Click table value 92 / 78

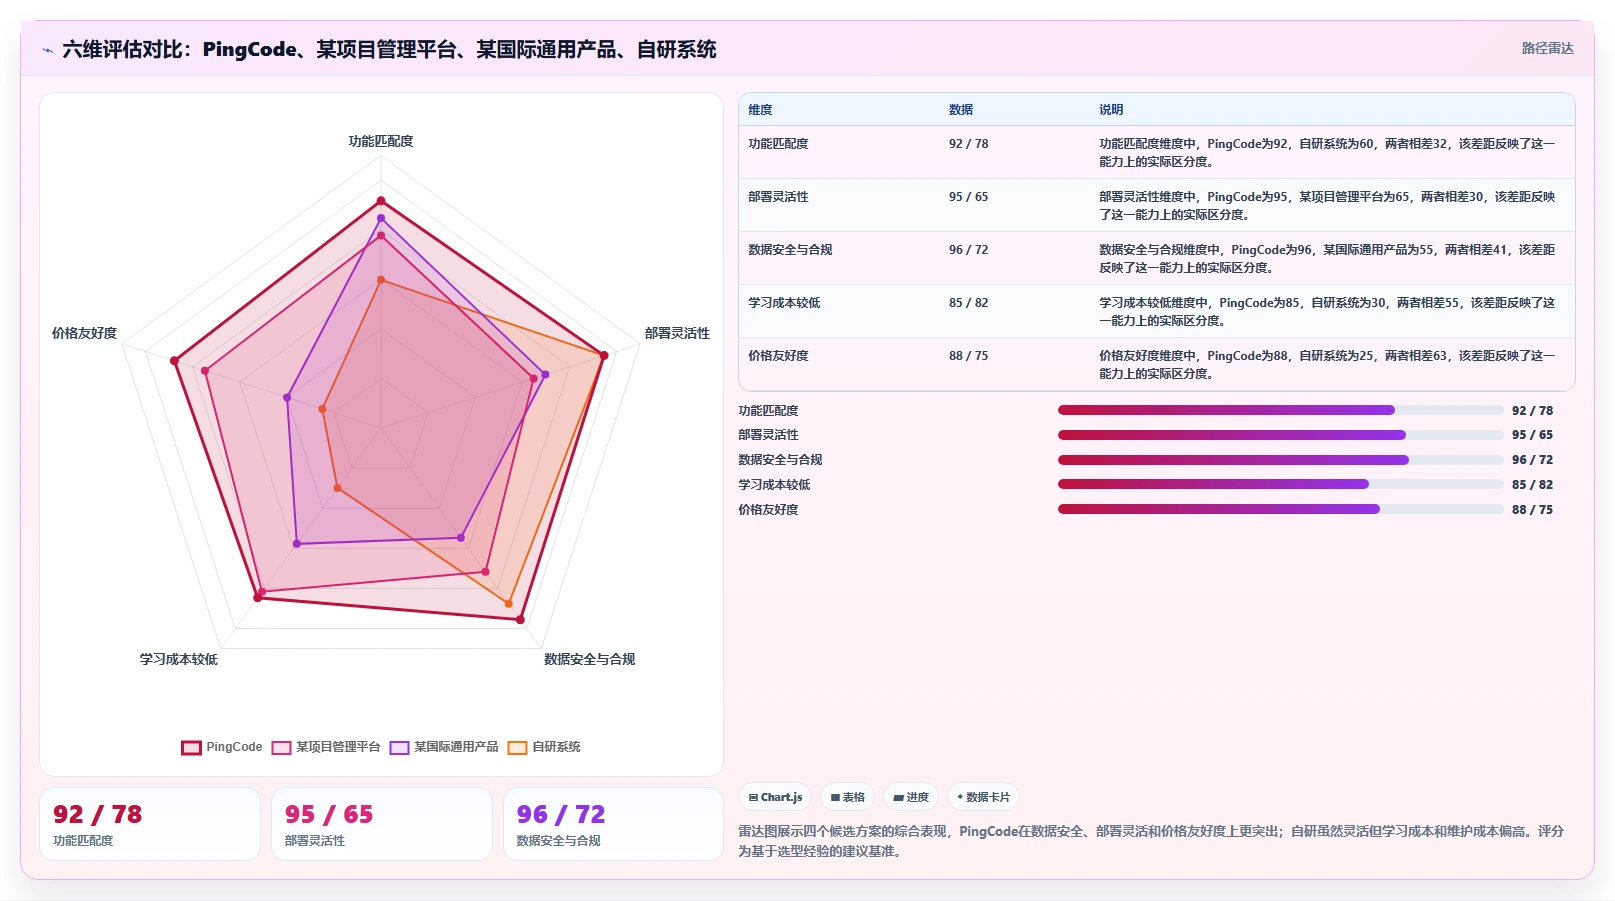coord(968,144)
